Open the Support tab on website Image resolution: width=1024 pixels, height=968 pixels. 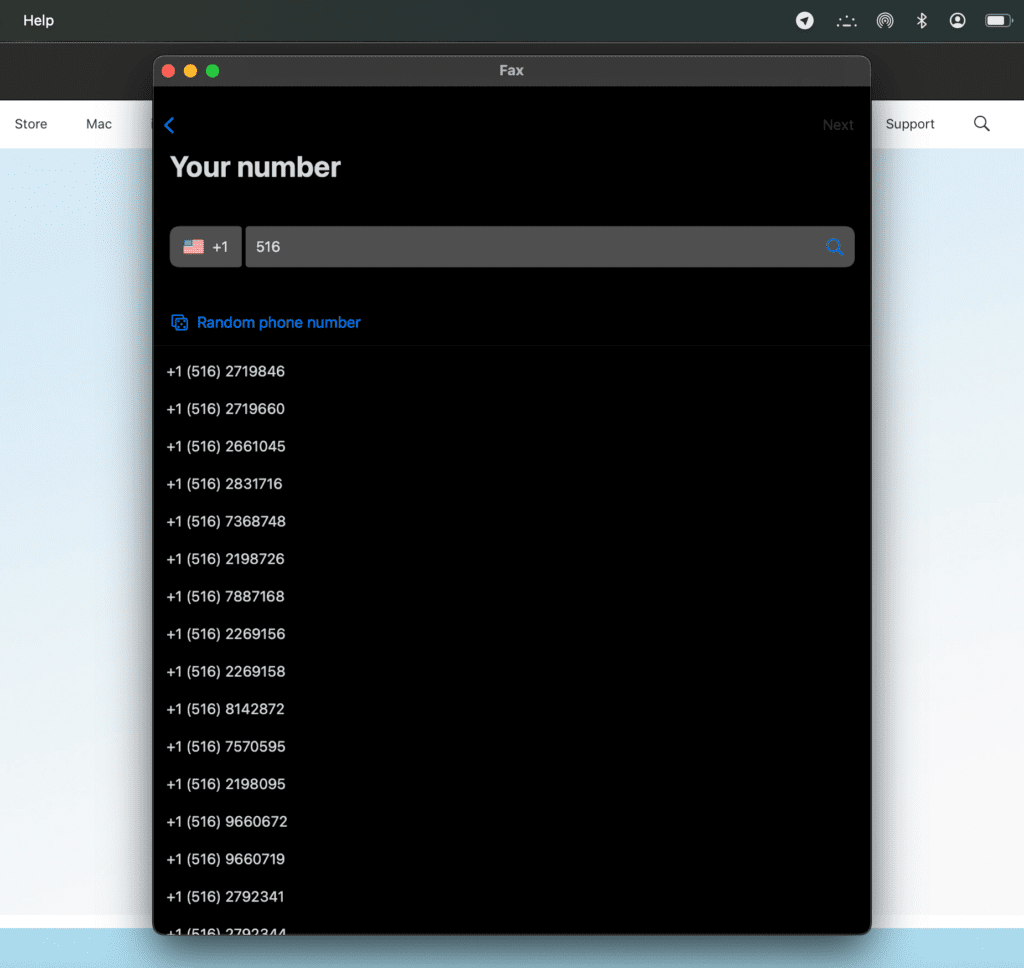[x=910, y=124]
